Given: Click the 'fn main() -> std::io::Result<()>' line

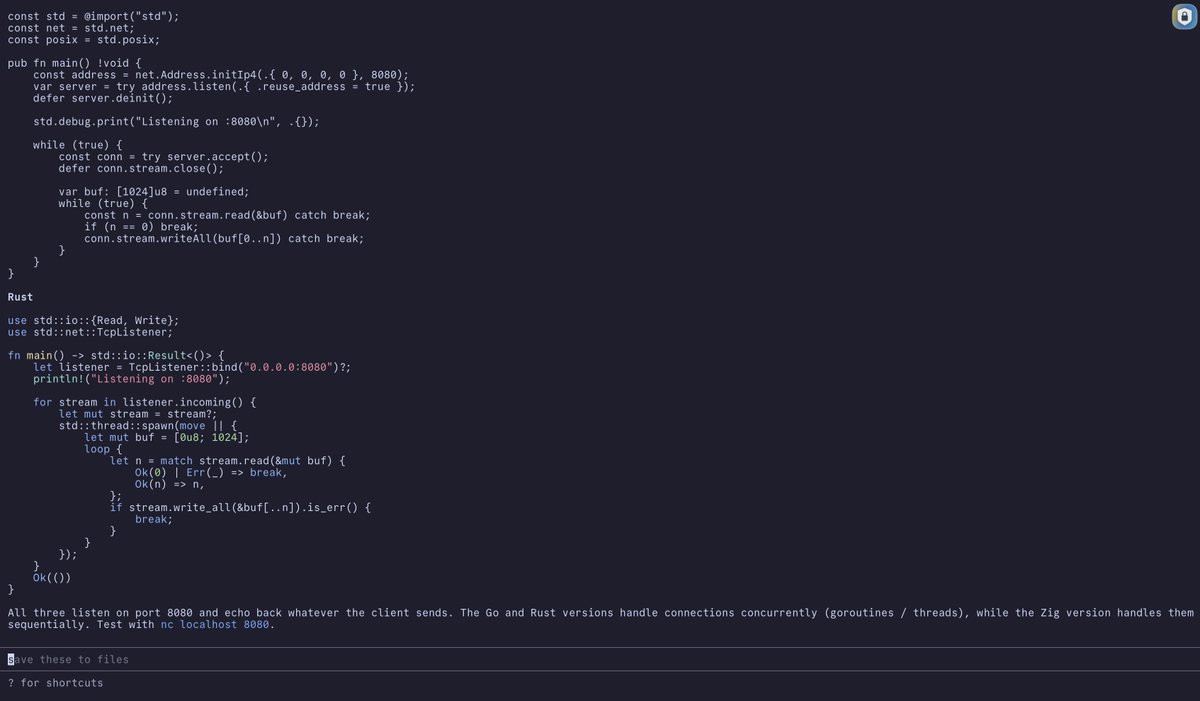Looking at the screenshot, I should pos(116,355).
